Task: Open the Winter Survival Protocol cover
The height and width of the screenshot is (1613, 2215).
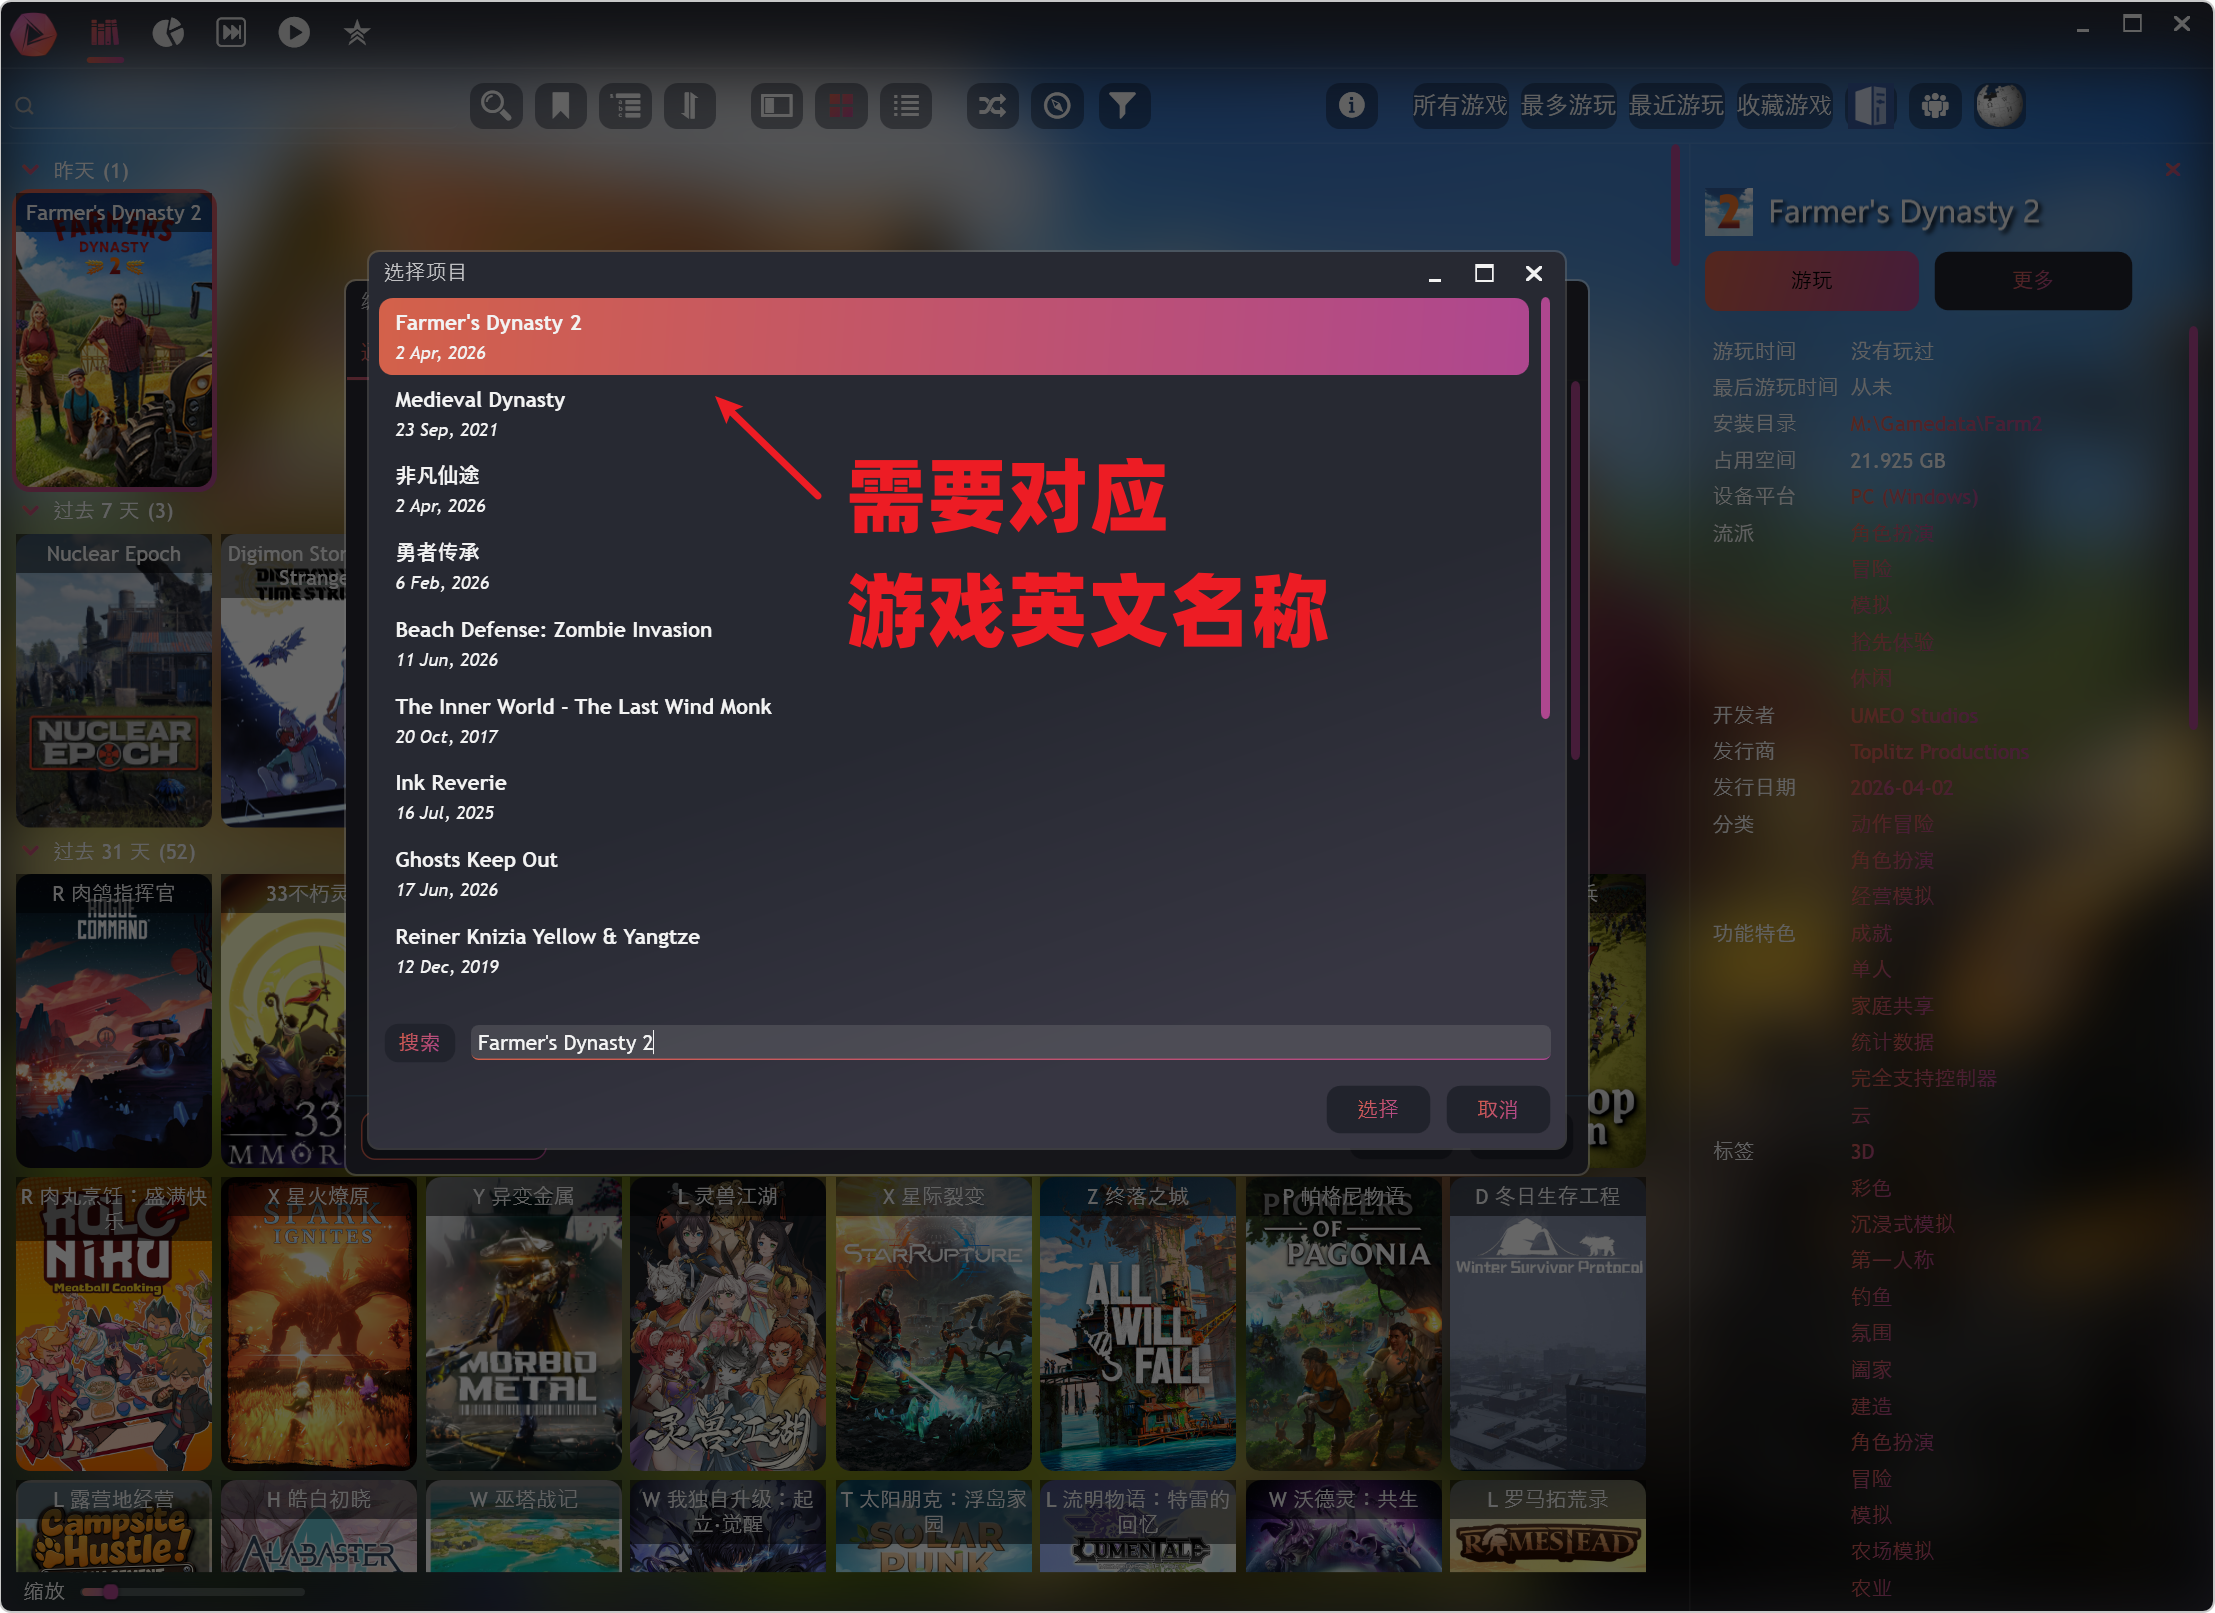Action: pyautogui.click(x=1548, y=1323)
